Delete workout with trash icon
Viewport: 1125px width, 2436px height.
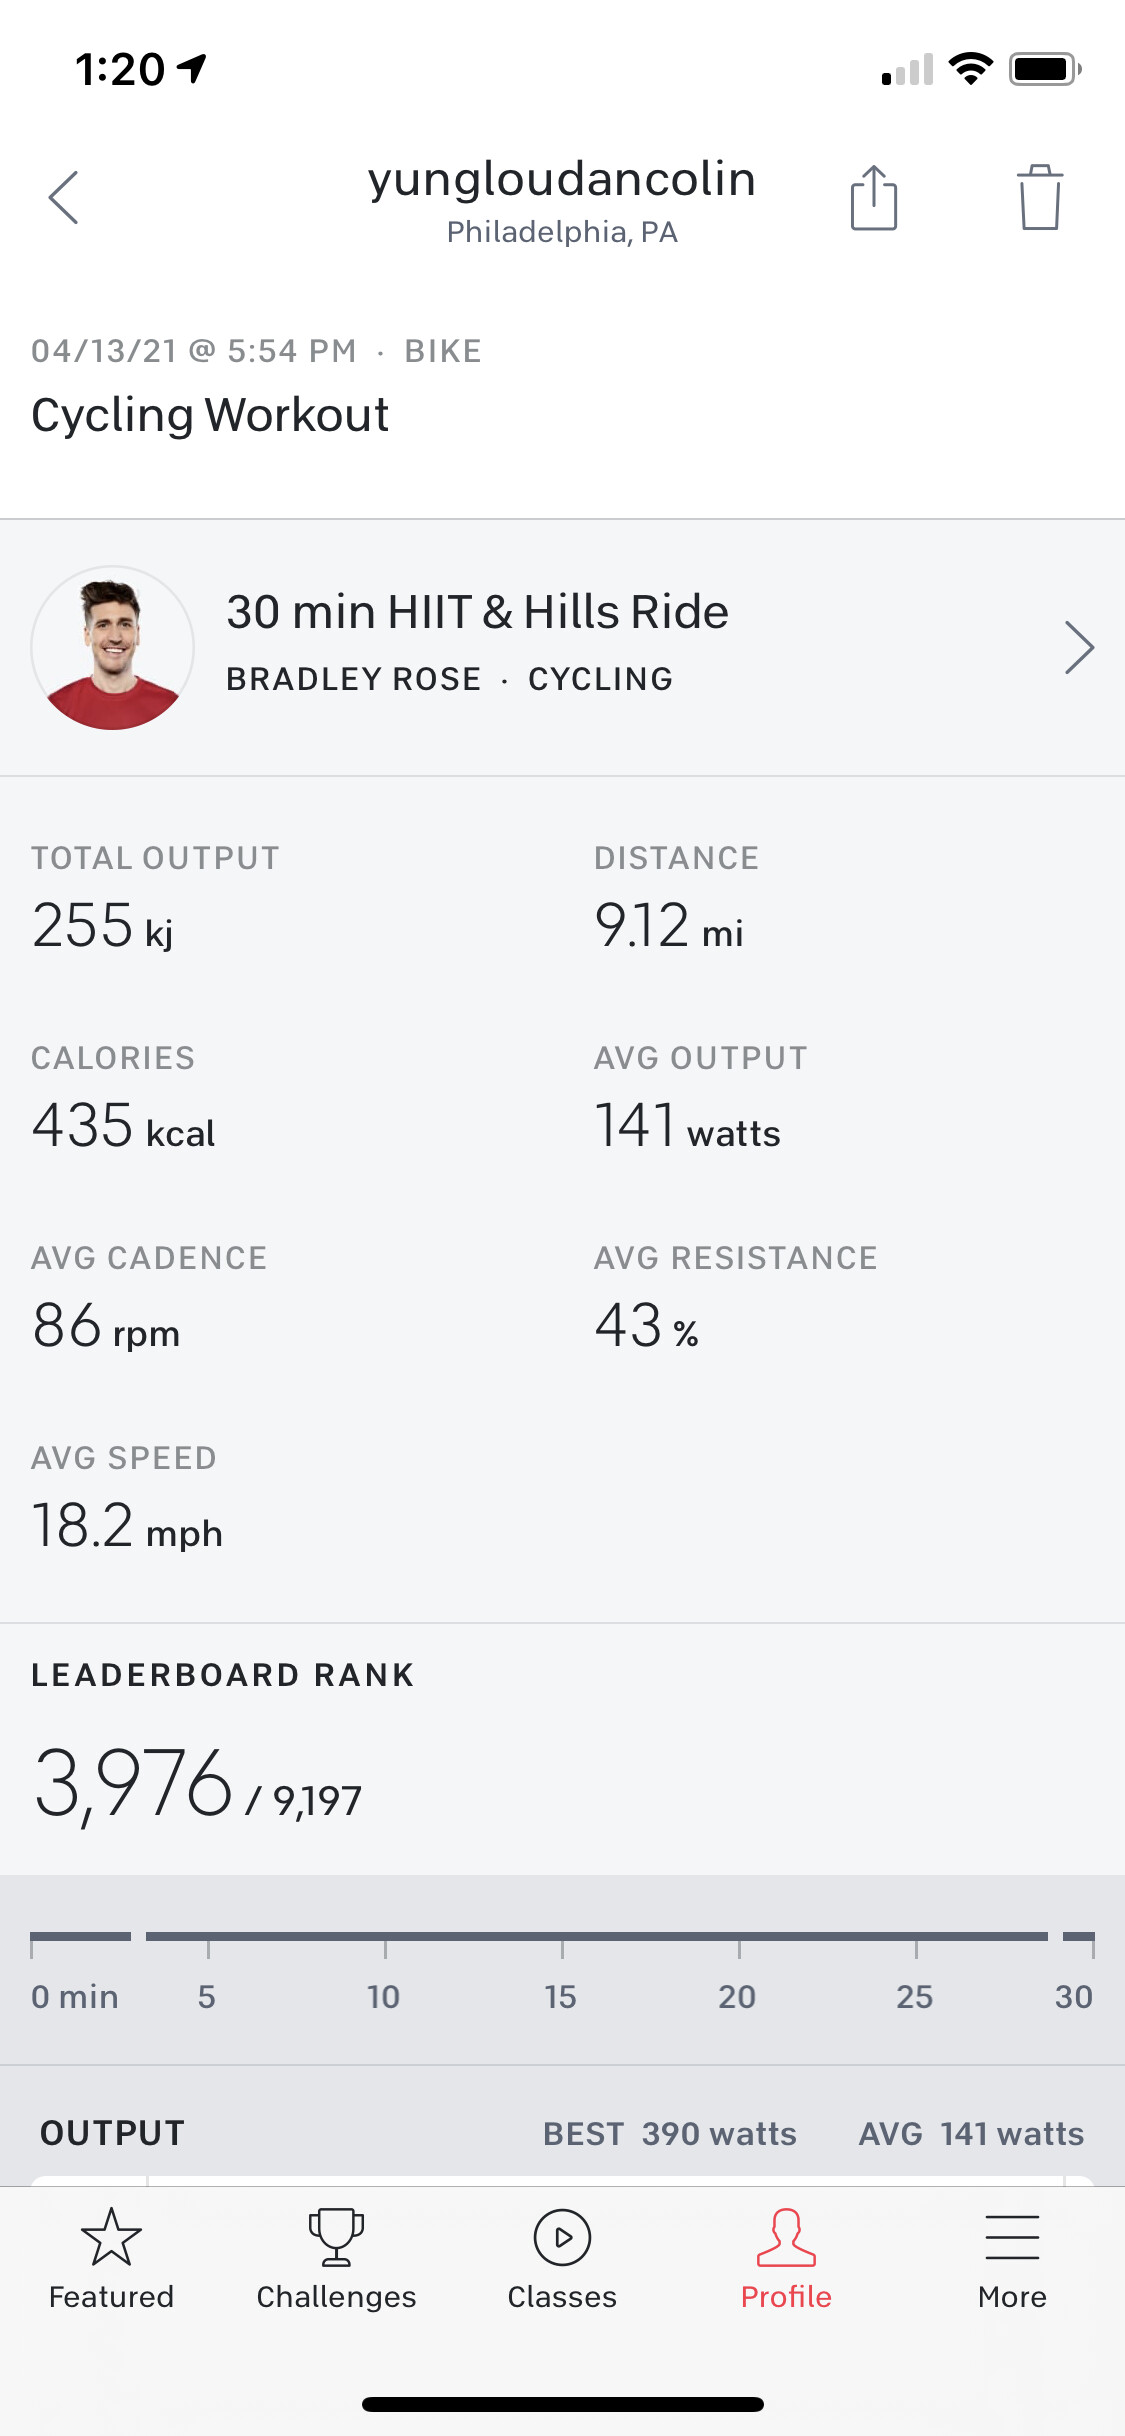coord(1039,198)
